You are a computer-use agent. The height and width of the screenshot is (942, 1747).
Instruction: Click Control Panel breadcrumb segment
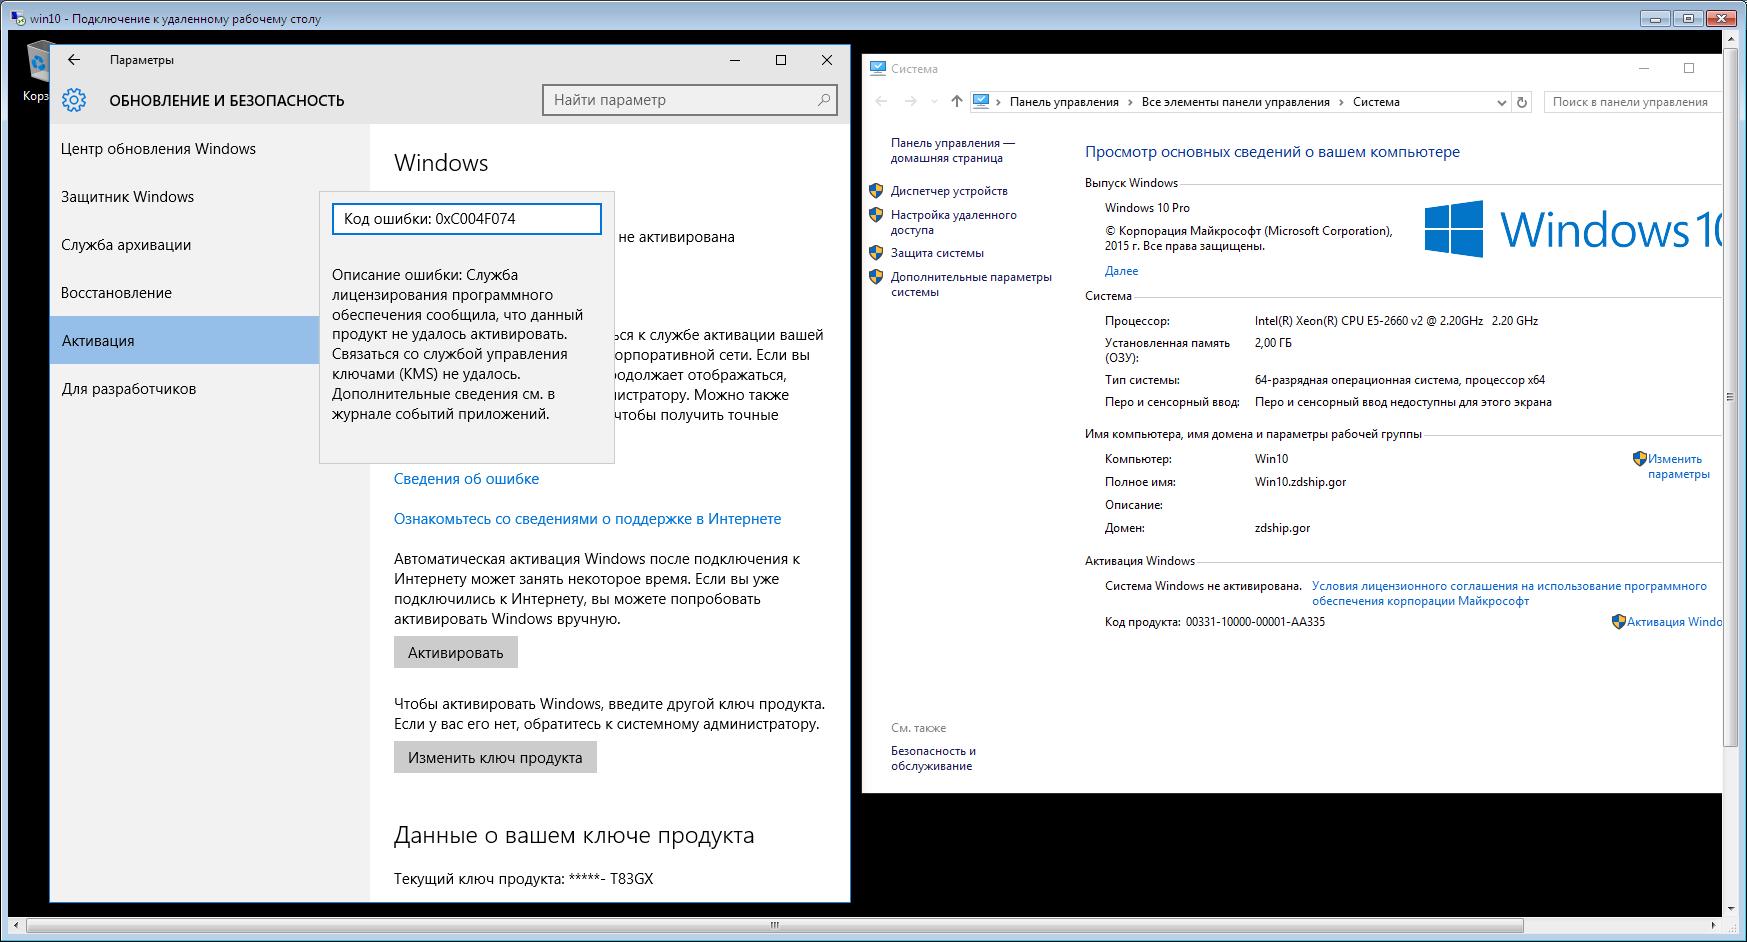[1064, 102]
